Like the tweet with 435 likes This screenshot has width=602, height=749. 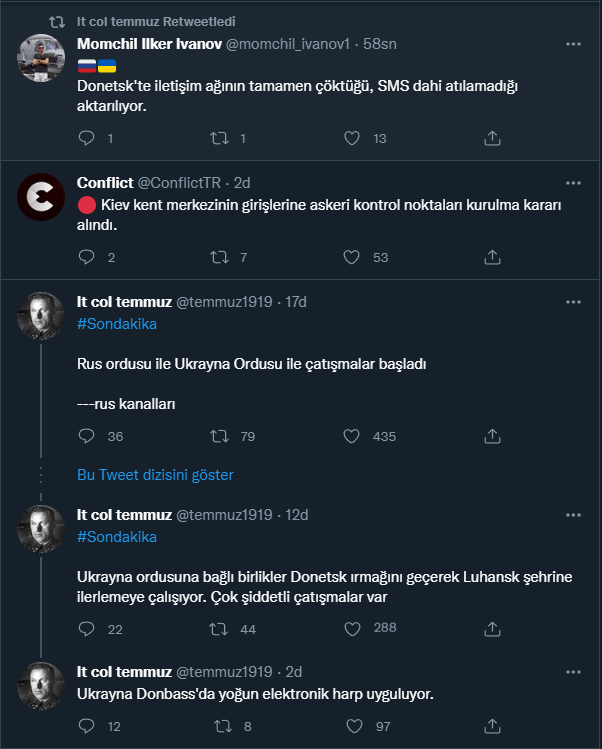click(352, 436)
